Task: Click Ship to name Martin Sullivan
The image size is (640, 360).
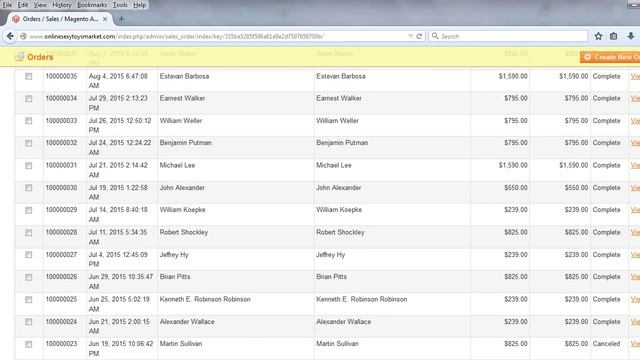Action: [x=337, y=344]
